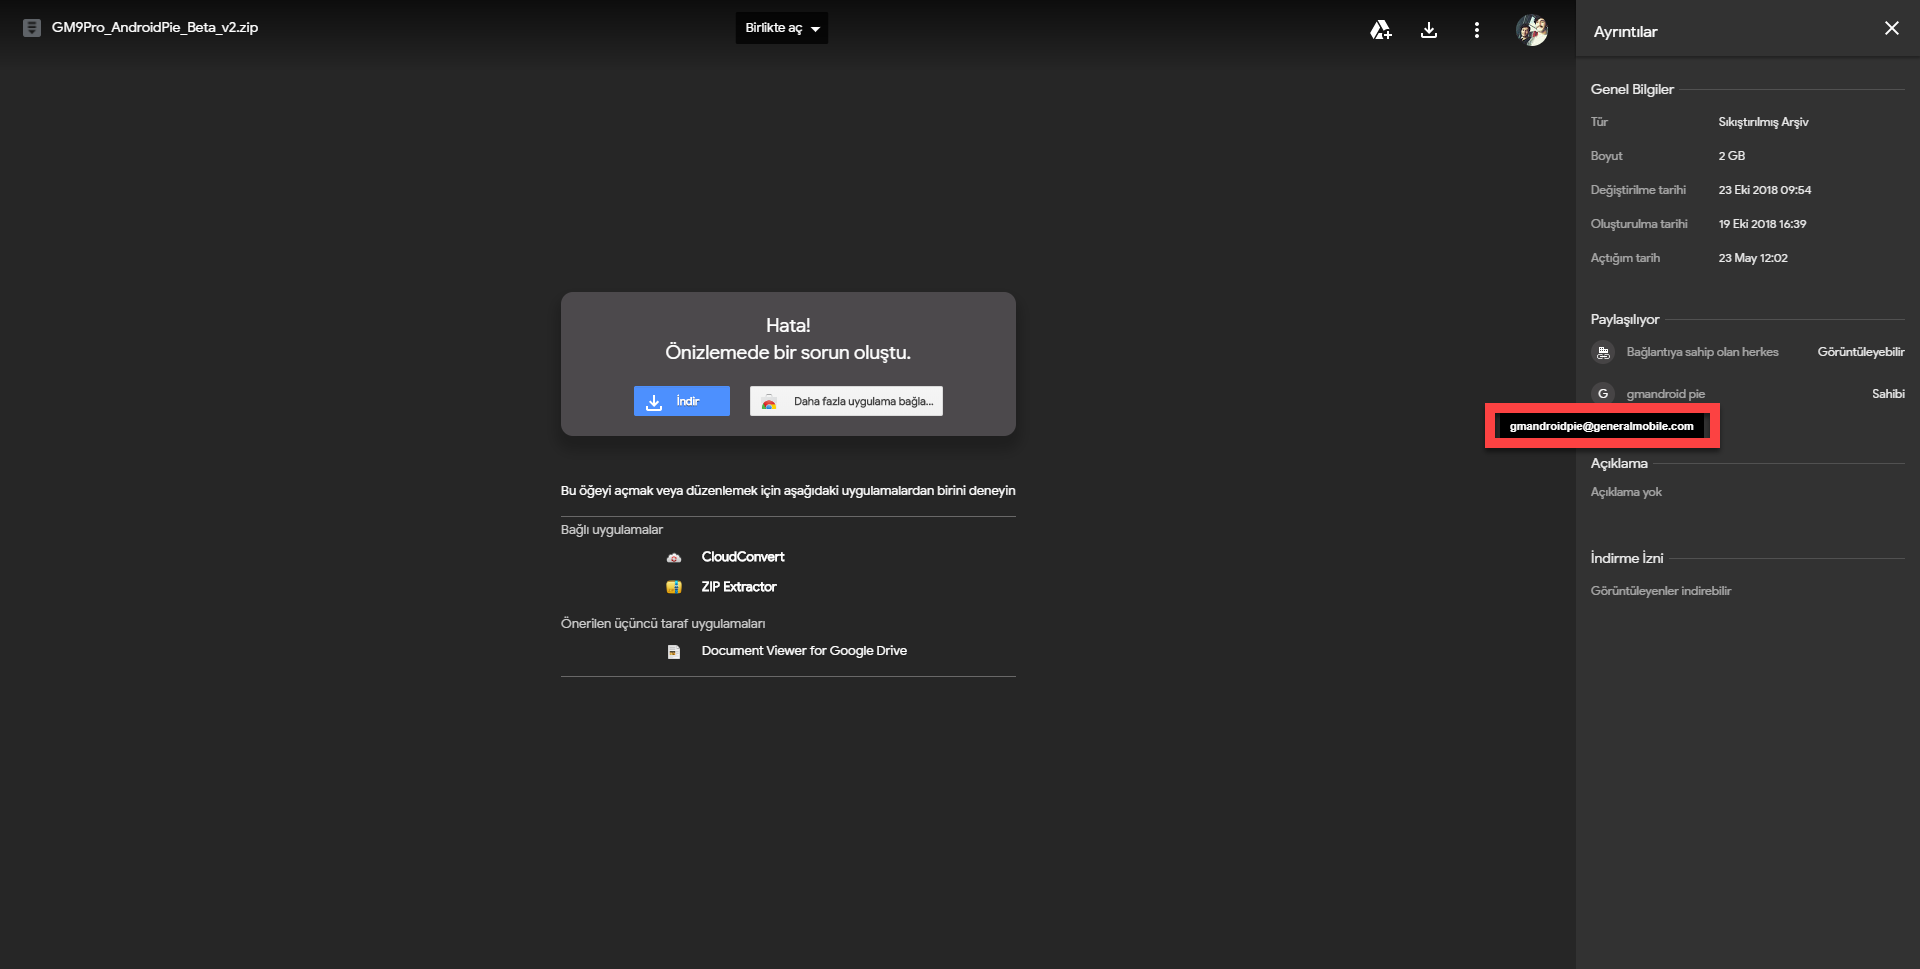The image size is (1920, 969).
Task: Click the download icon in top toolbar
Action: click(1429, 30)
